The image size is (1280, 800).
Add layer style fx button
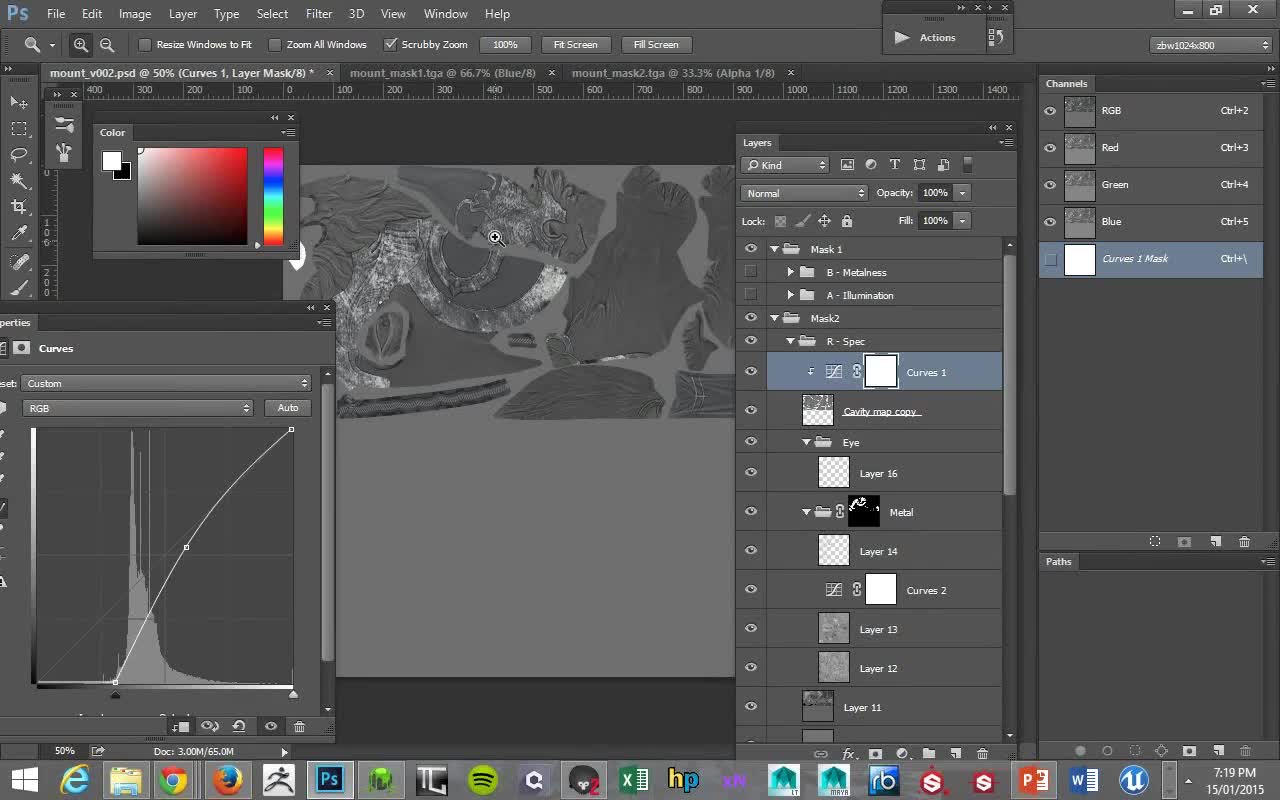849,753
